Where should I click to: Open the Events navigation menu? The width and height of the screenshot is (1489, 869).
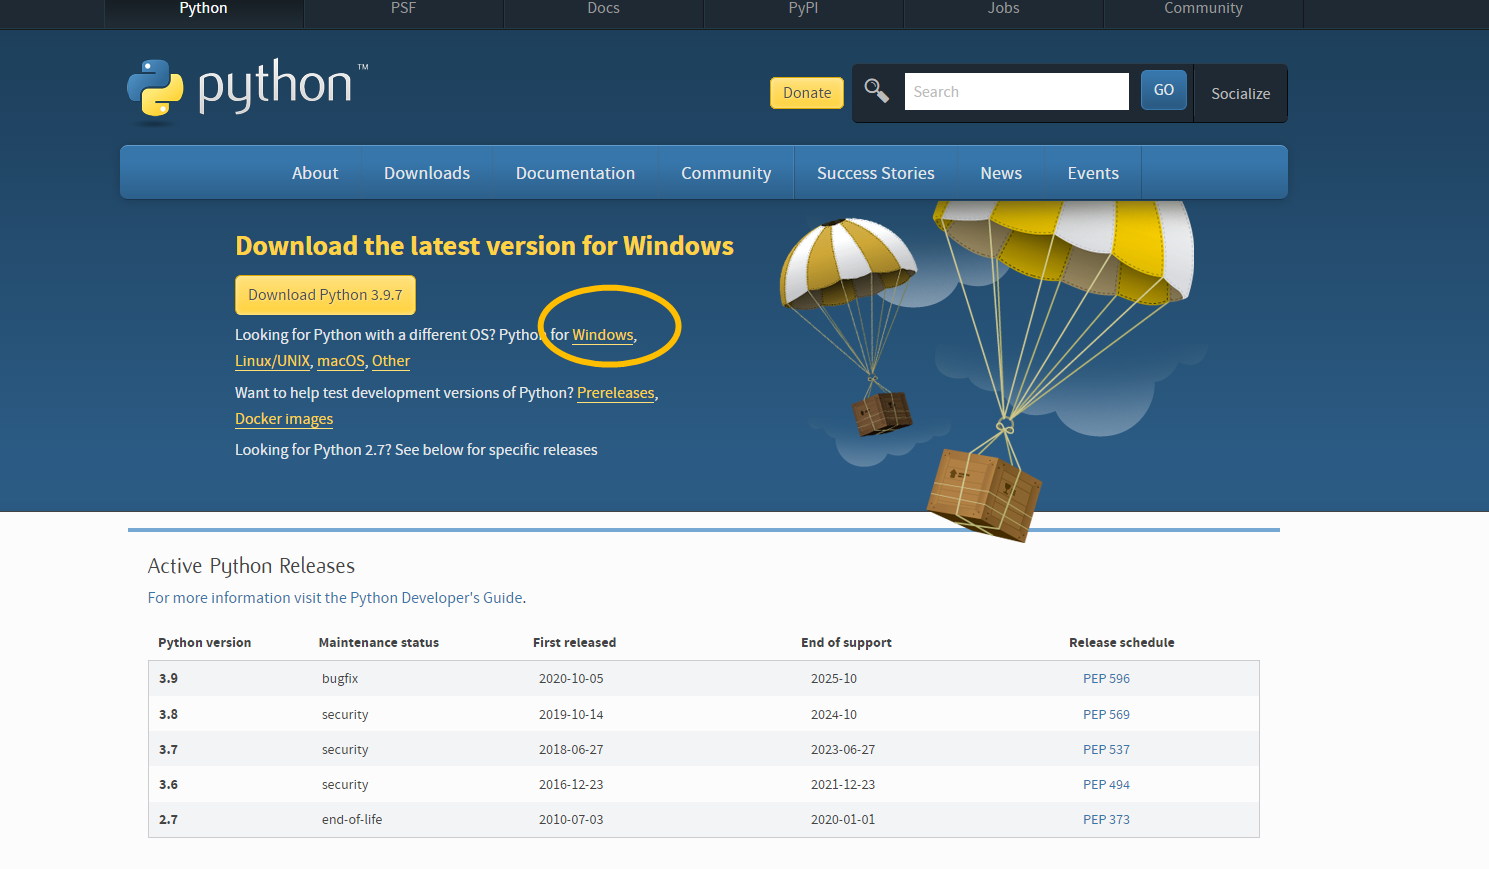1093,173
